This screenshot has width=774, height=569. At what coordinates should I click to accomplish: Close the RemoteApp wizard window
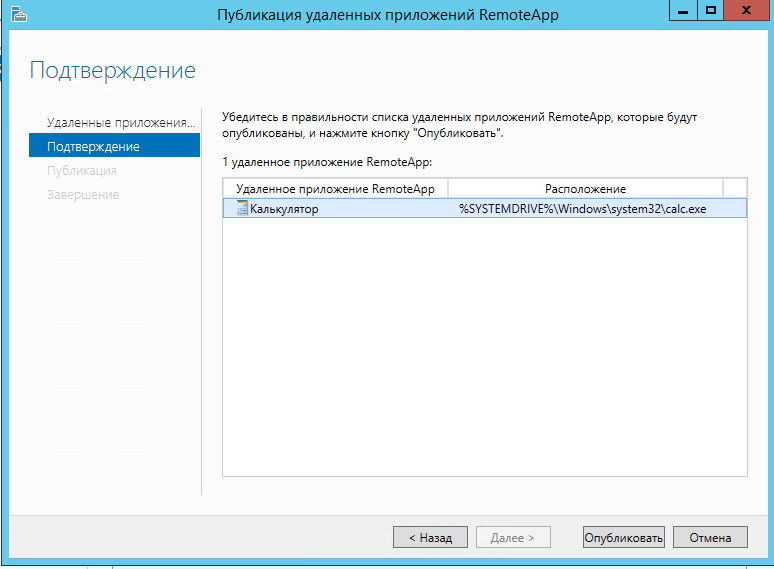746,10
